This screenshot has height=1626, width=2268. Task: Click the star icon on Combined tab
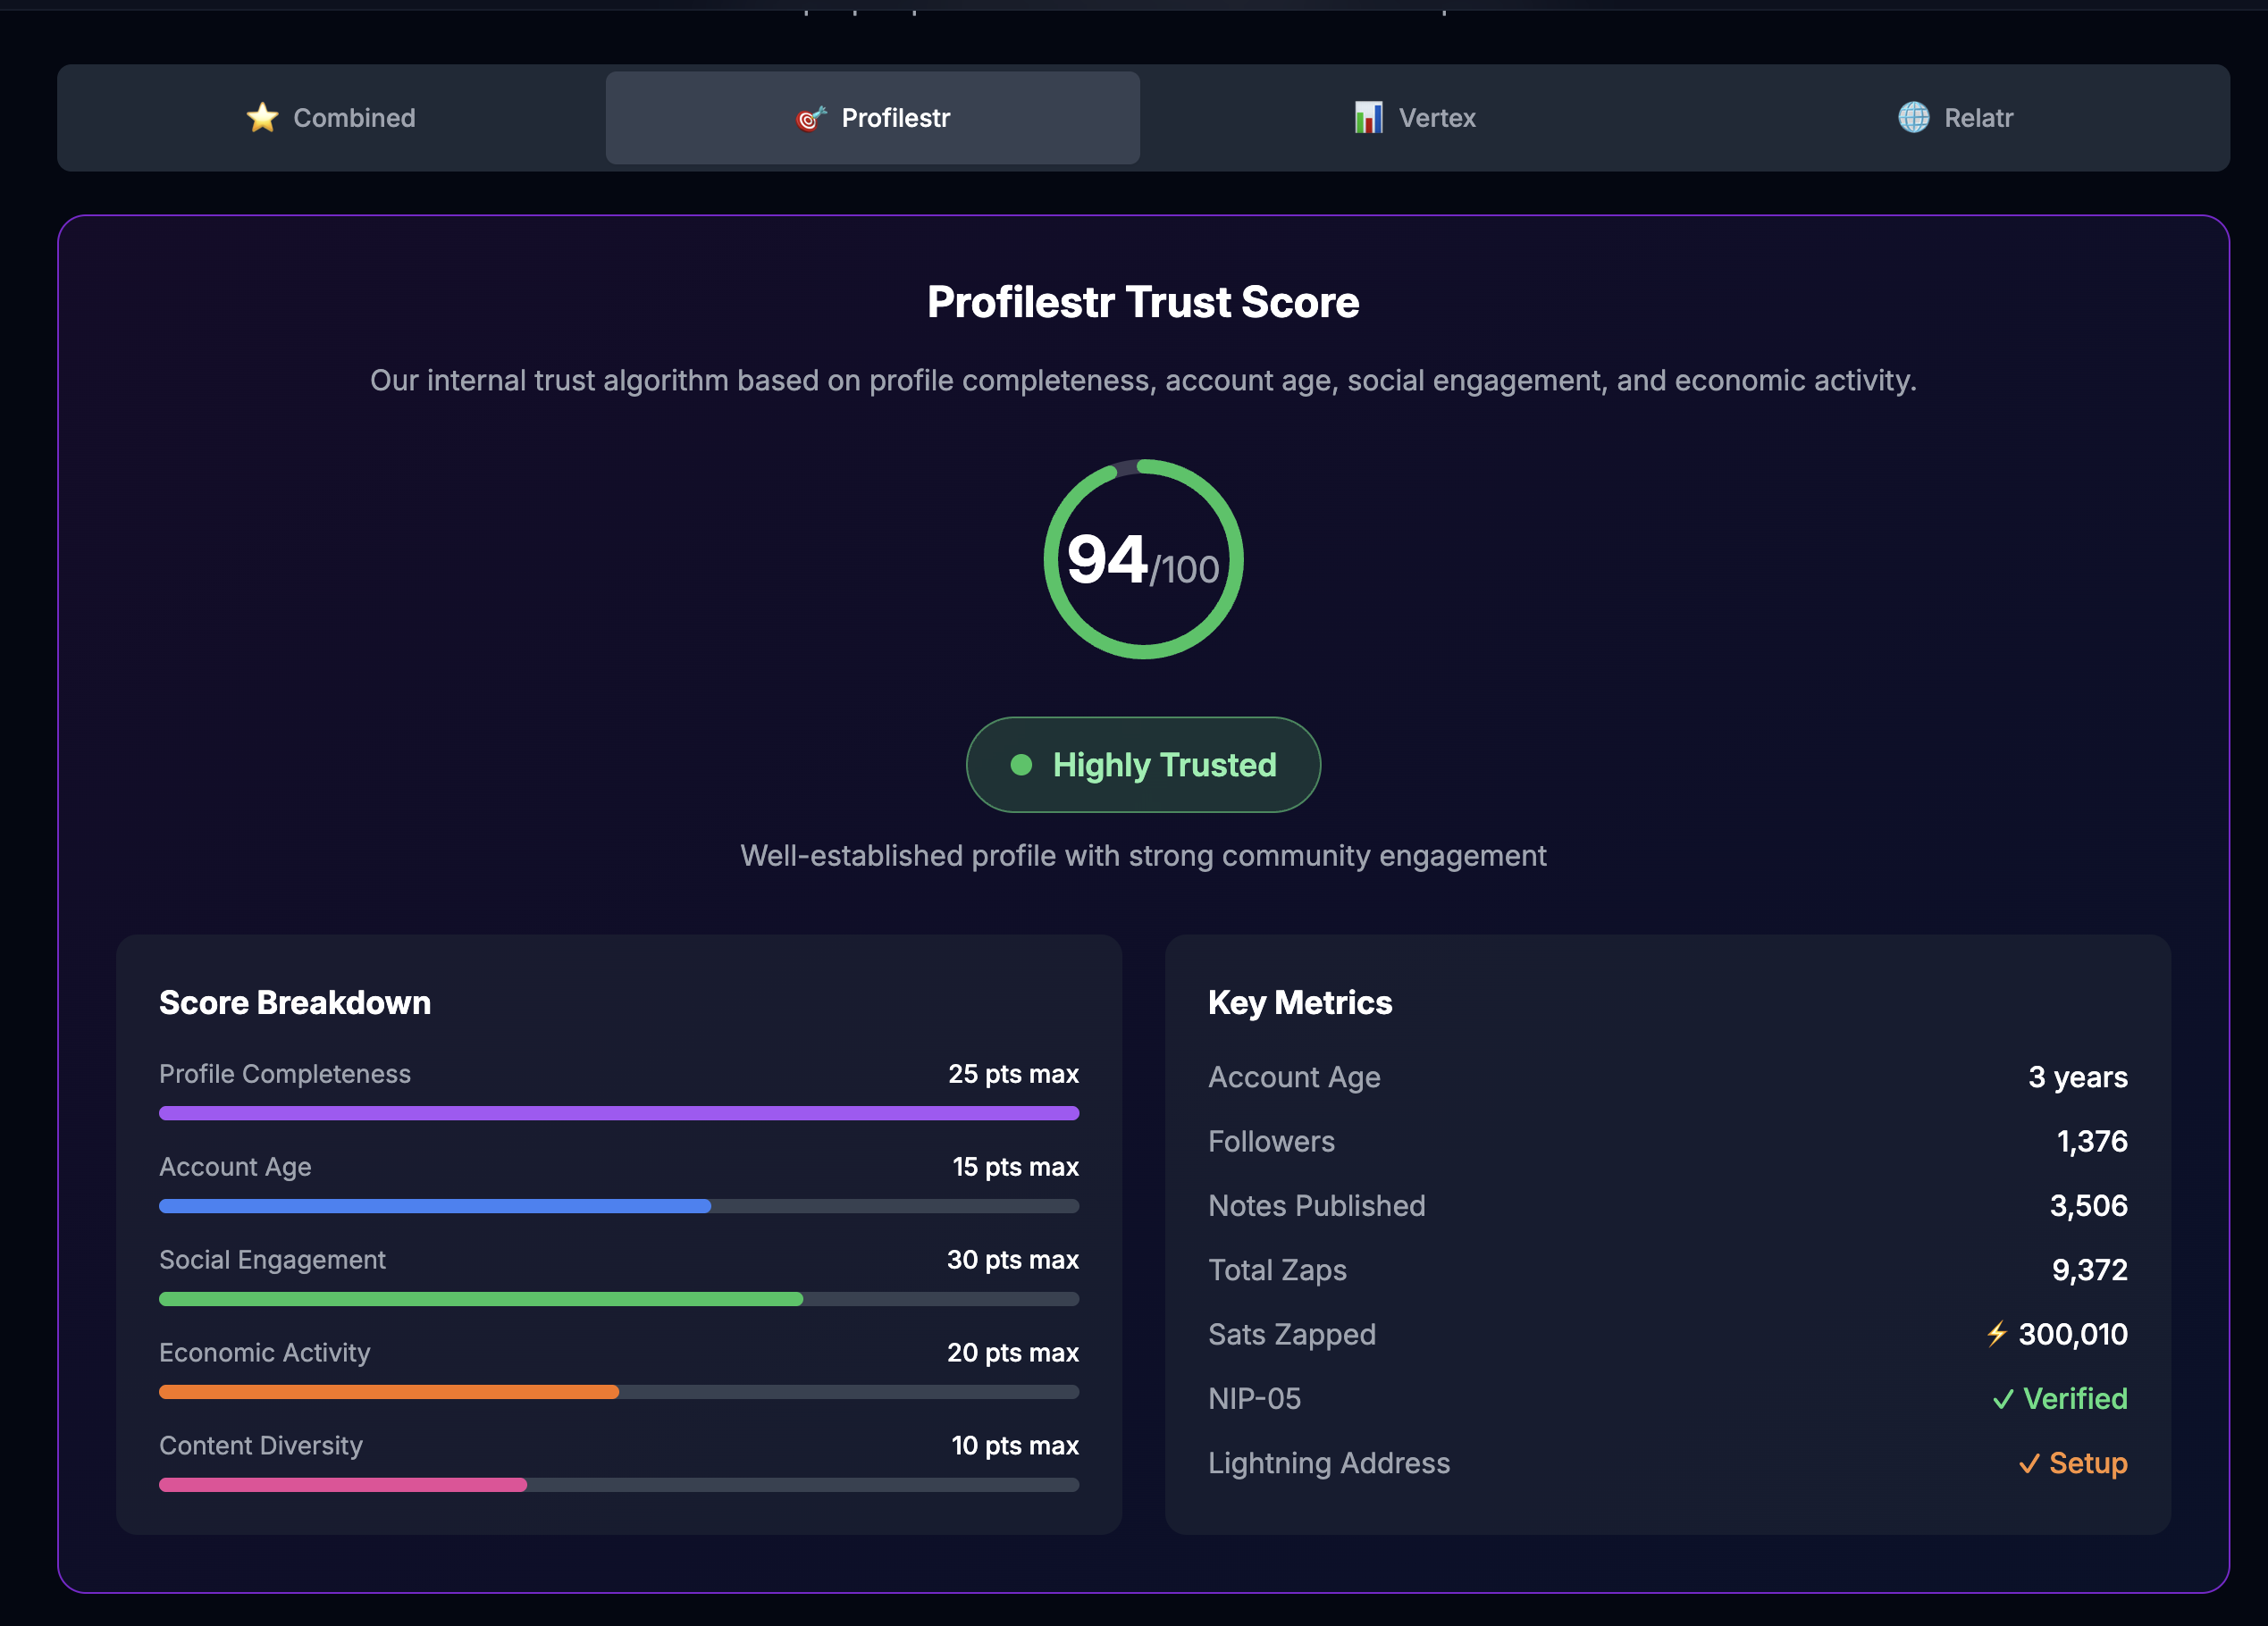click(262, 118)
